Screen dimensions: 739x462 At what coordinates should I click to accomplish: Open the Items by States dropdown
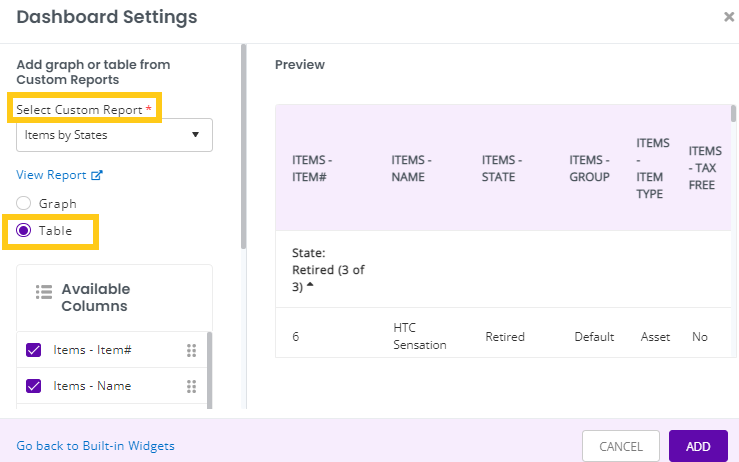115,135
